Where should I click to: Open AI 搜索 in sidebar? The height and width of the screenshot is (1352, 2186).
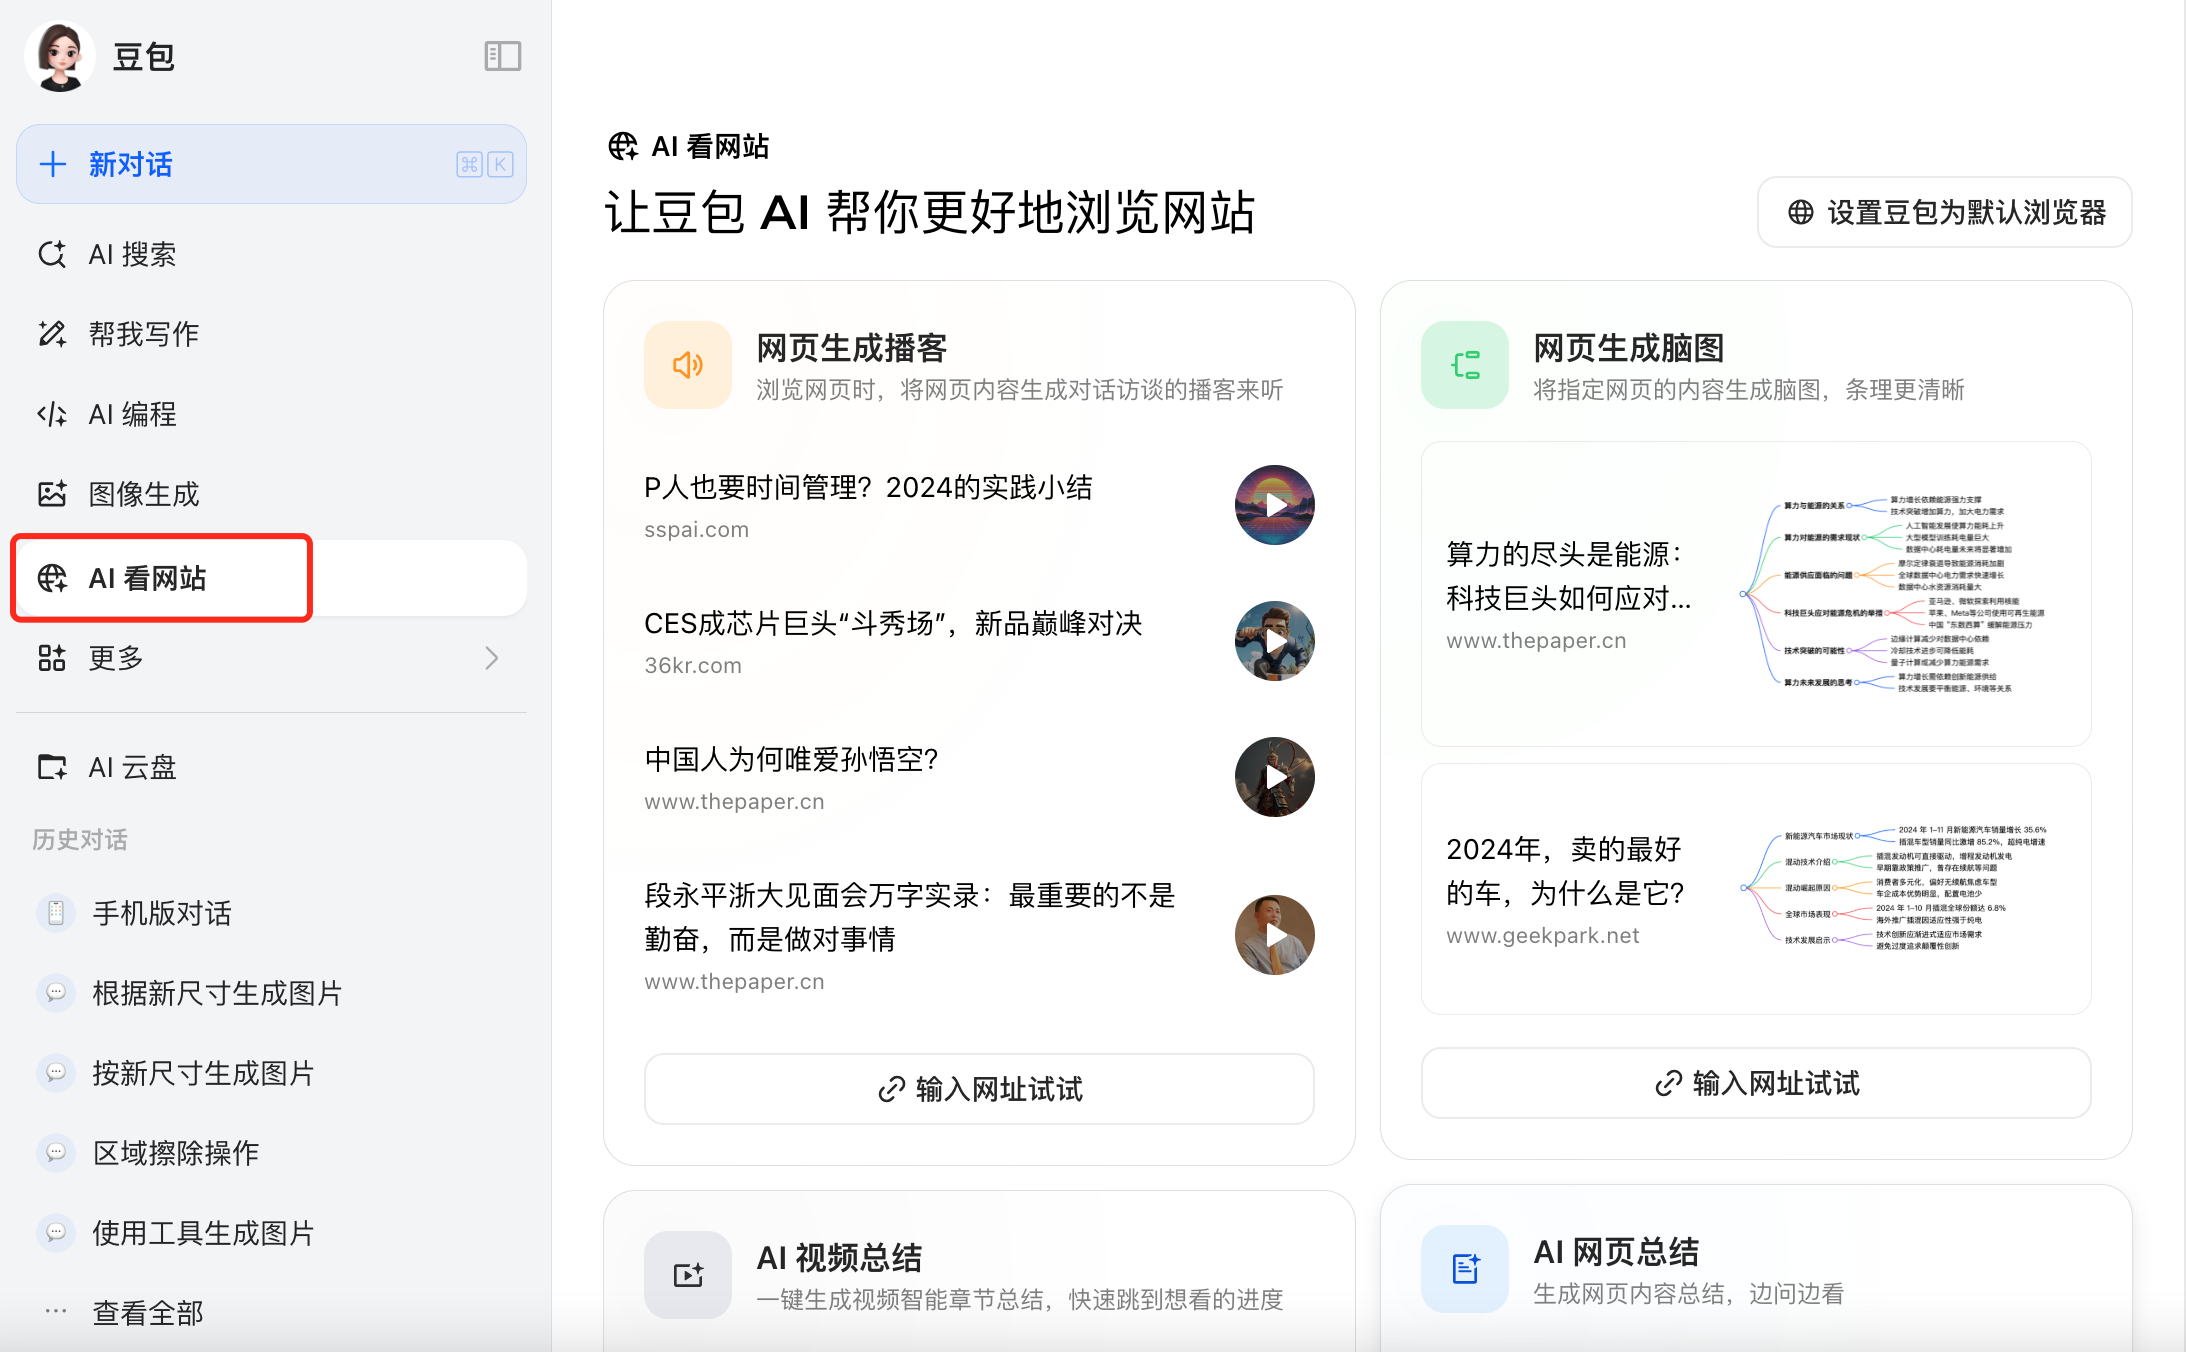(271, 254)
